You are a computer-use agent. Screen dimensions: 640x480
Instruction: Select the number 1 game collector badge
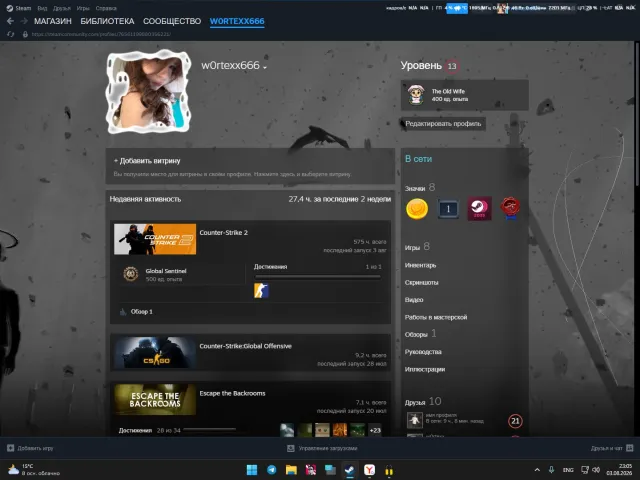click(x=448, y=209)
